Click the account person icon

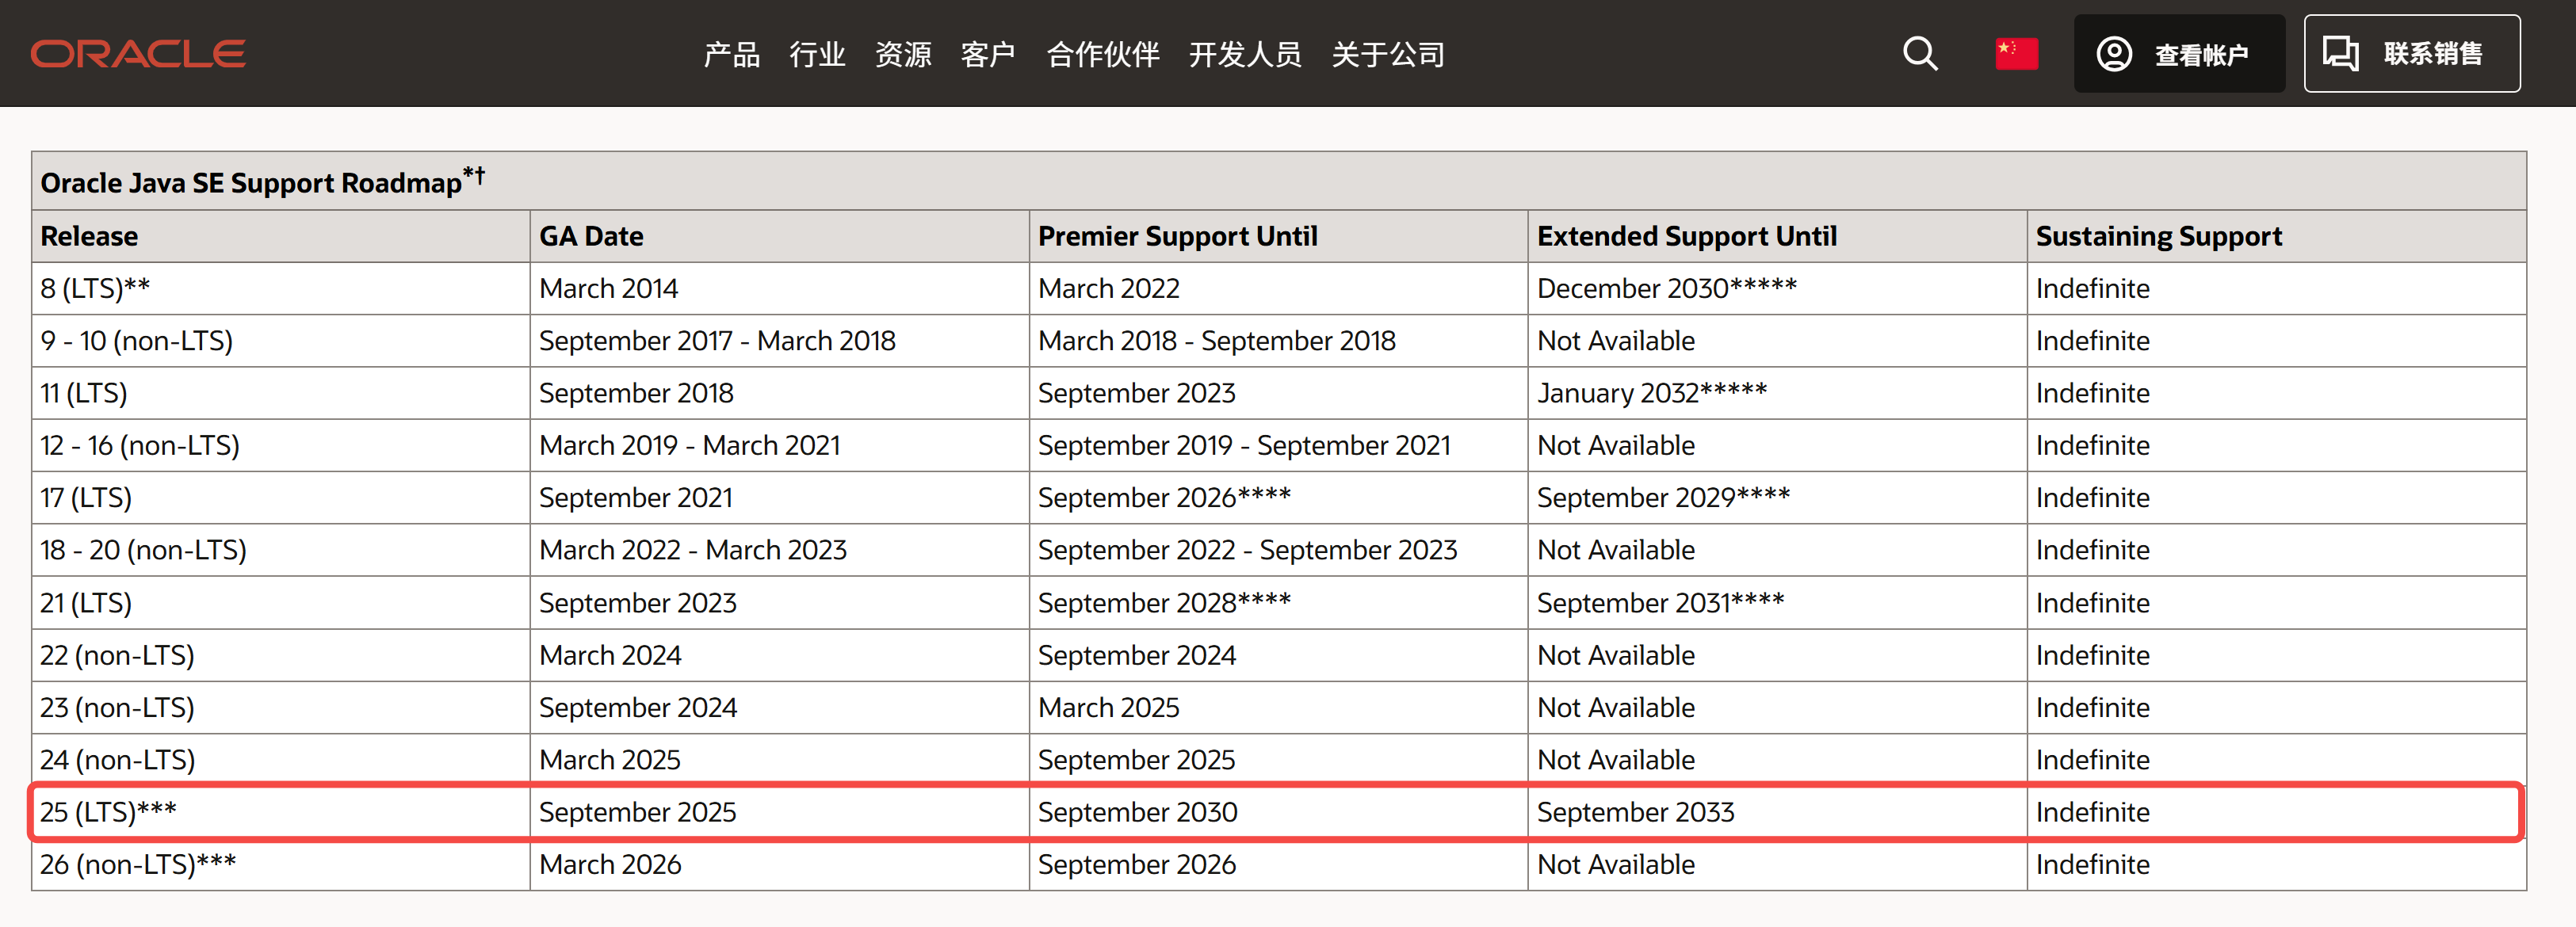(x=2114, y=53)
